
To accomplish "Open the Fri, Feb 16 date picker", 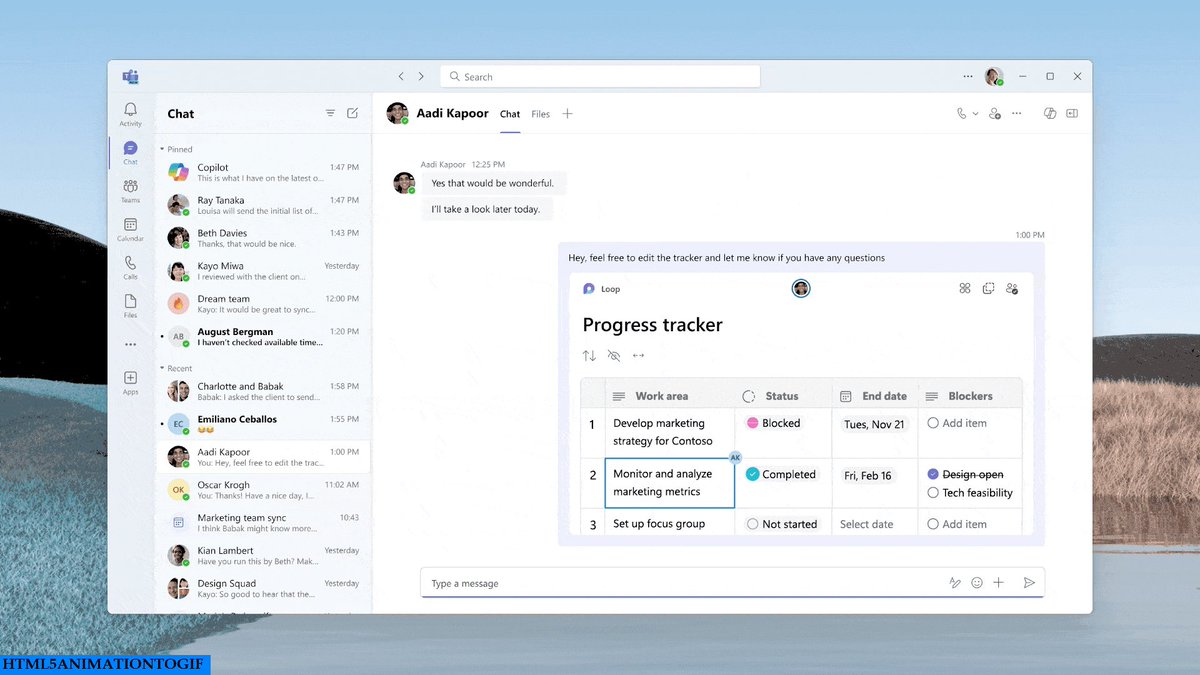I will [x=868, y=476].
